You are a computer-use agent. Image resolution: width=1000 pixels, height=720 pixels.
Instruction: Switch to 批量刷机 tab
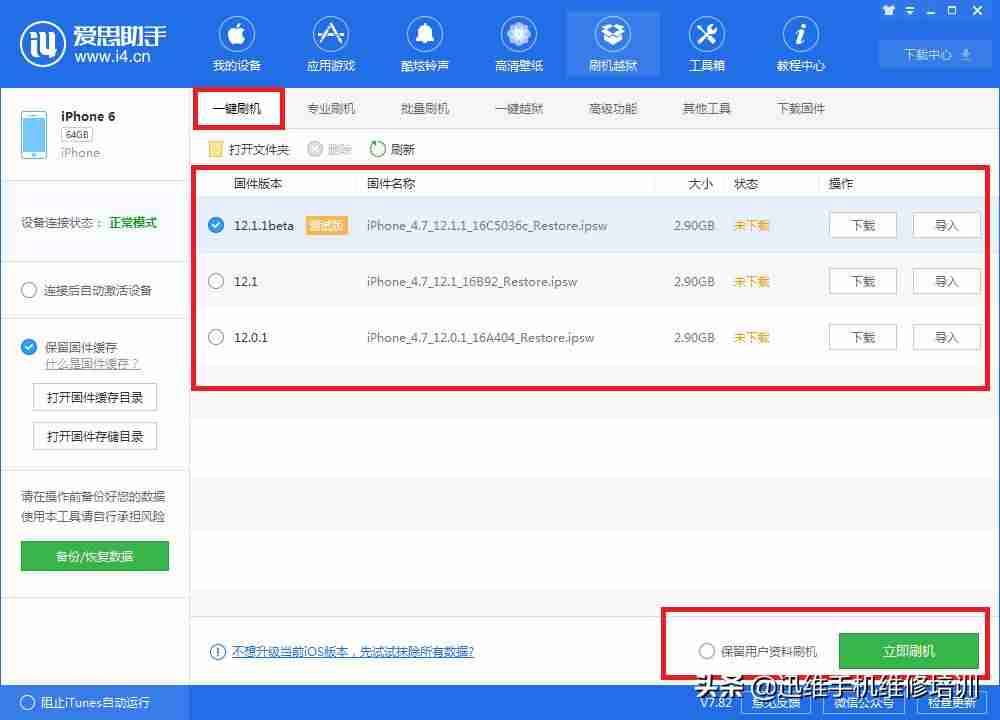425,108
